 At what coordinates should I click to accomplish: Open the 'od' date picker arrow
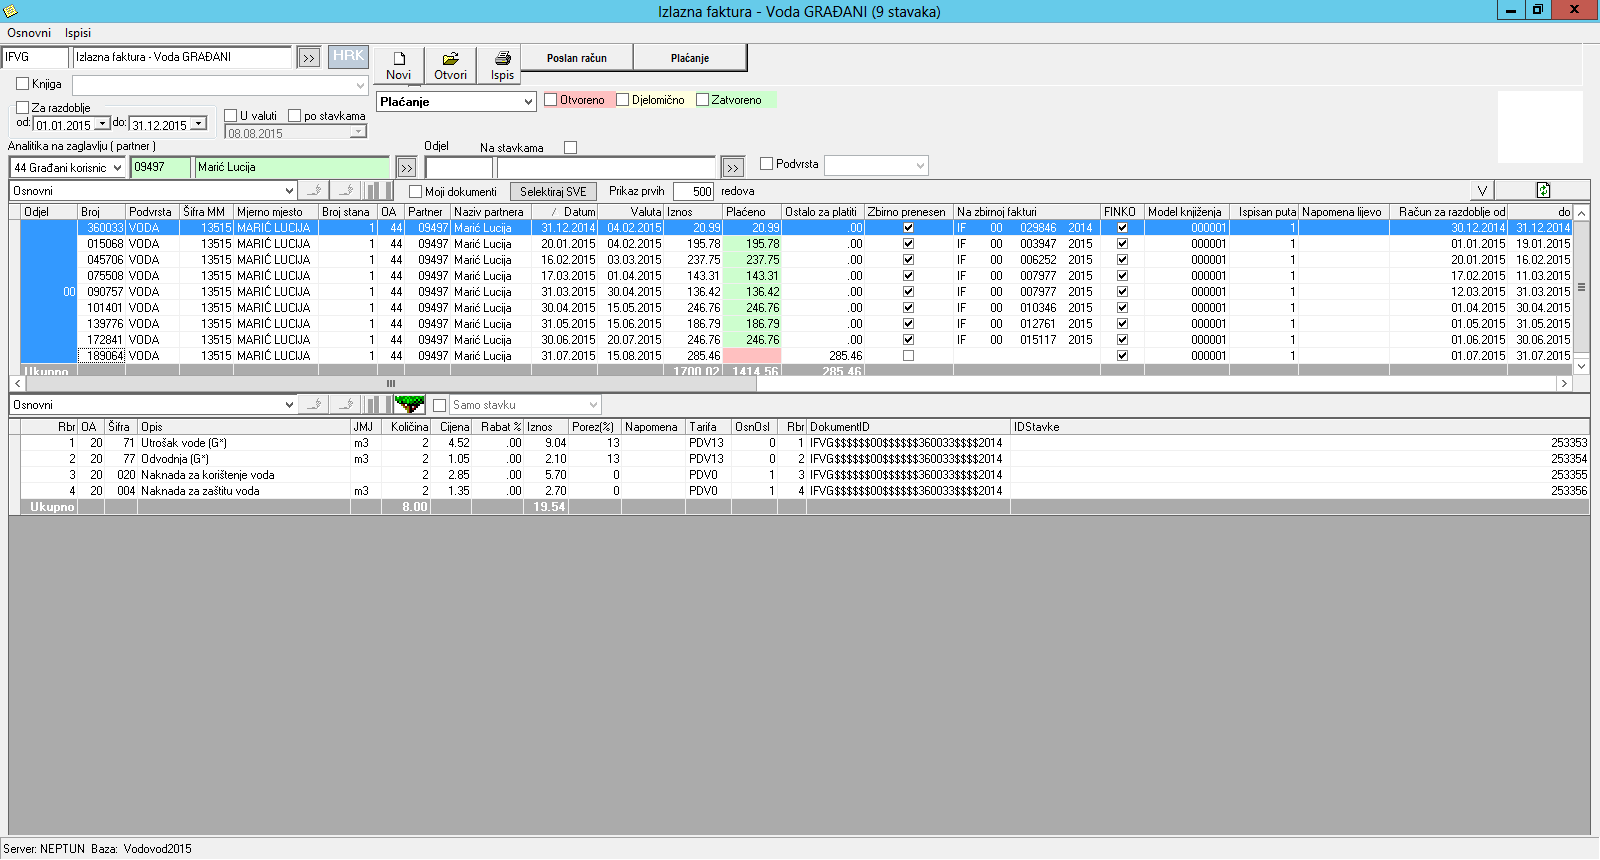pyautogui.click(x=102, y=124)
